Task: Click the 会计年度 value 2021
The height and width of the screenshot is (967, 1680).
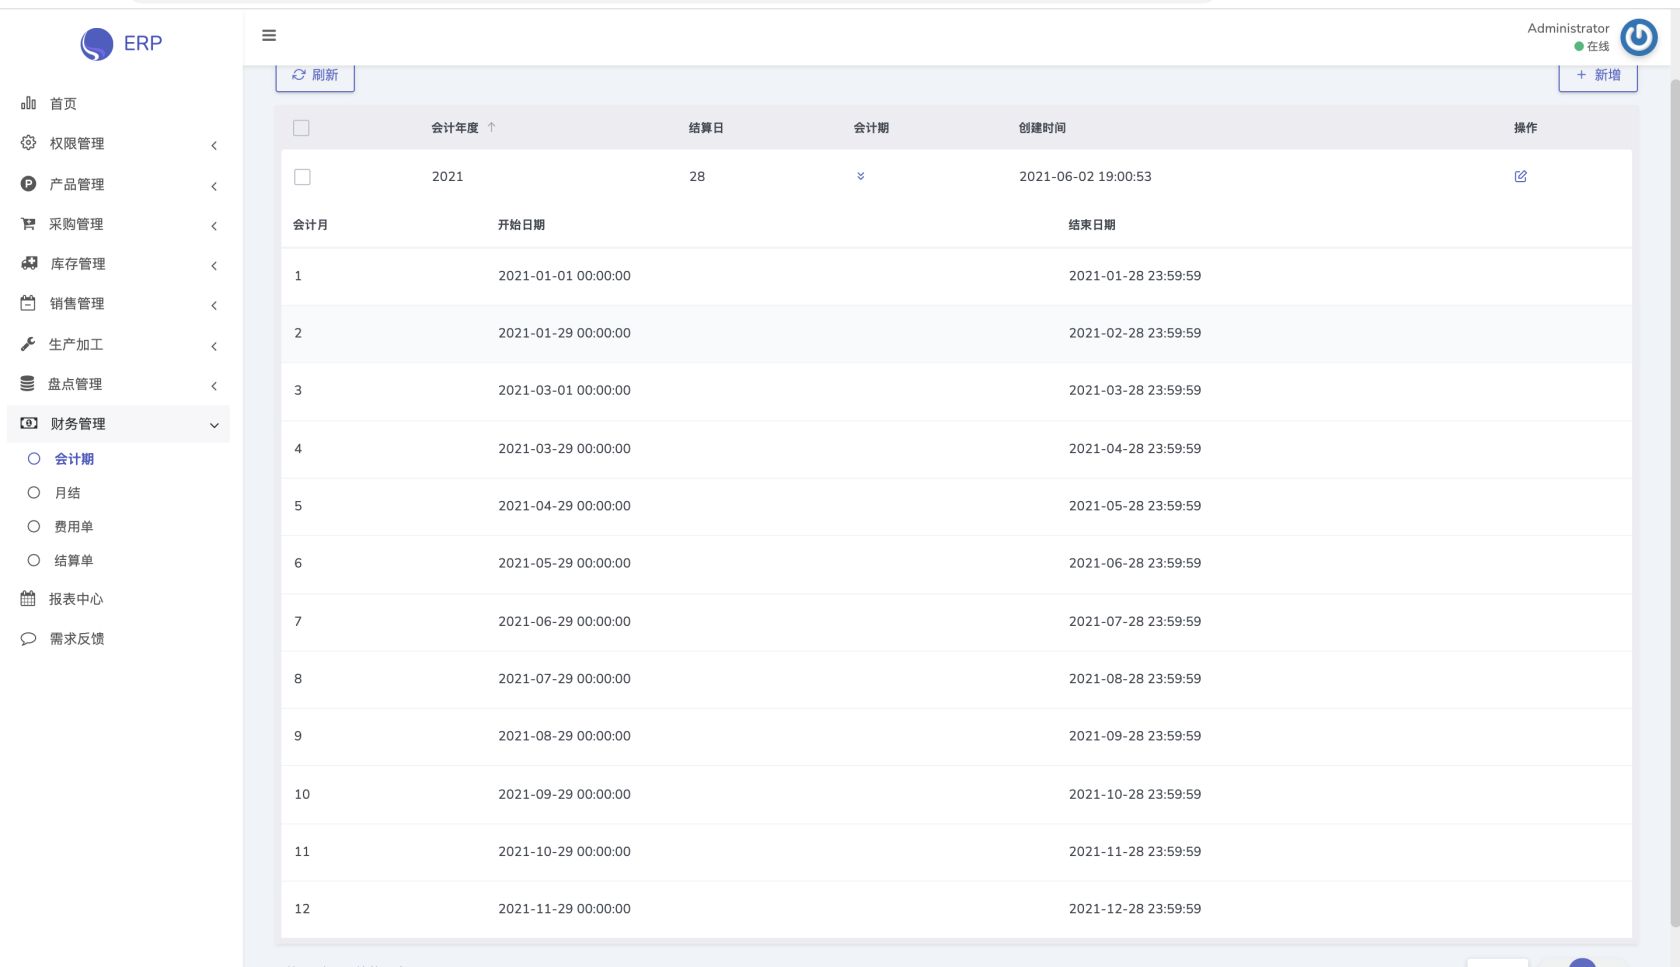Action: 447,176
